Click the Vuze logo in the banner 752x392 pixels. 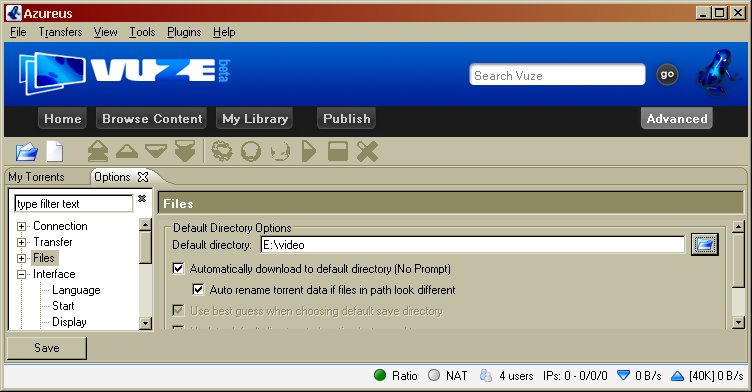(x=125, y=73)
